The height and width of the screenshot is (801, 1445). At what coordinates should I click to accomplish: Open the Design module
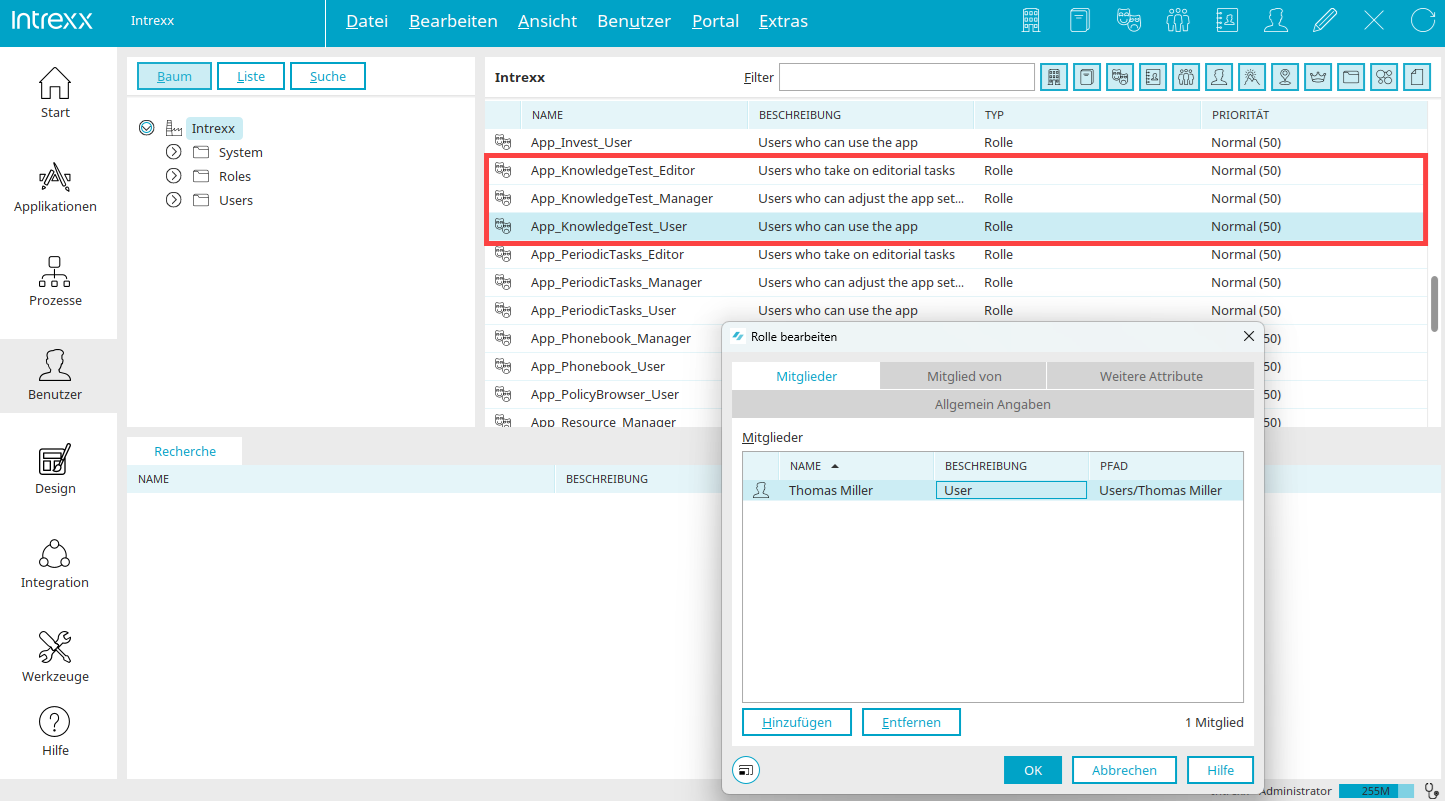55,469
